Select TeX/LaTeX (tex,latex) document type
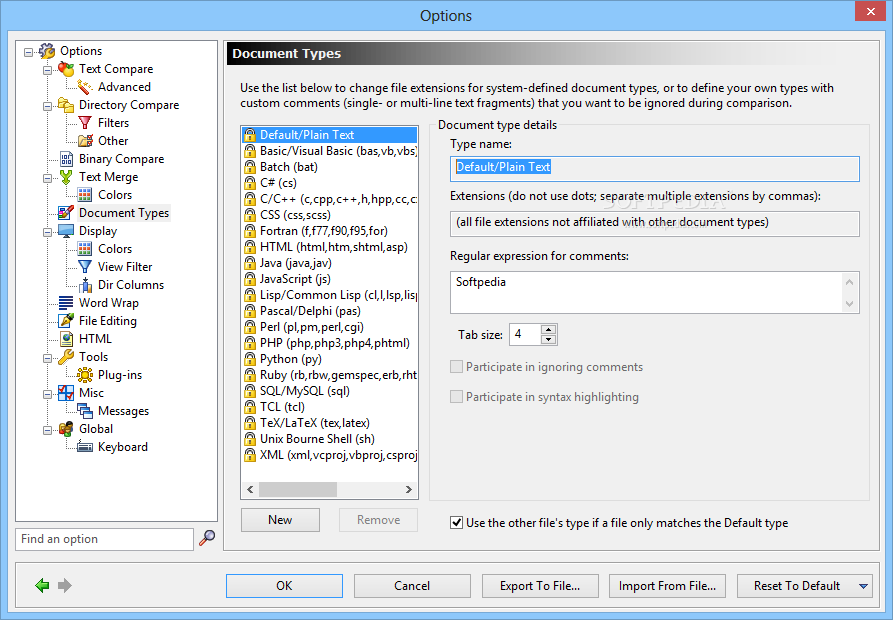The width and height of the screenshot is (893, 620). click(x=329, y=423)
